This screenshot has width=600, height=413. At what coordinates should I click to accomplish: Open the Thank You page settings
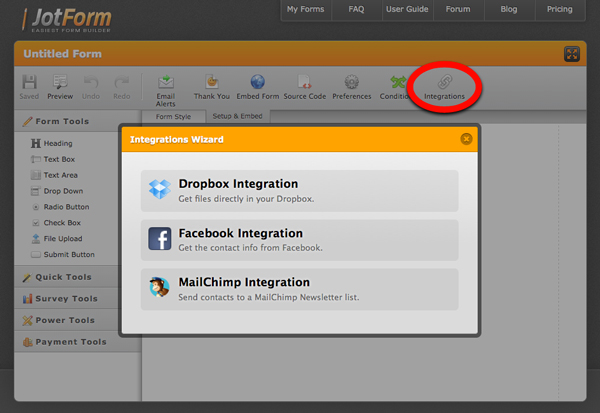pos(212,87)
